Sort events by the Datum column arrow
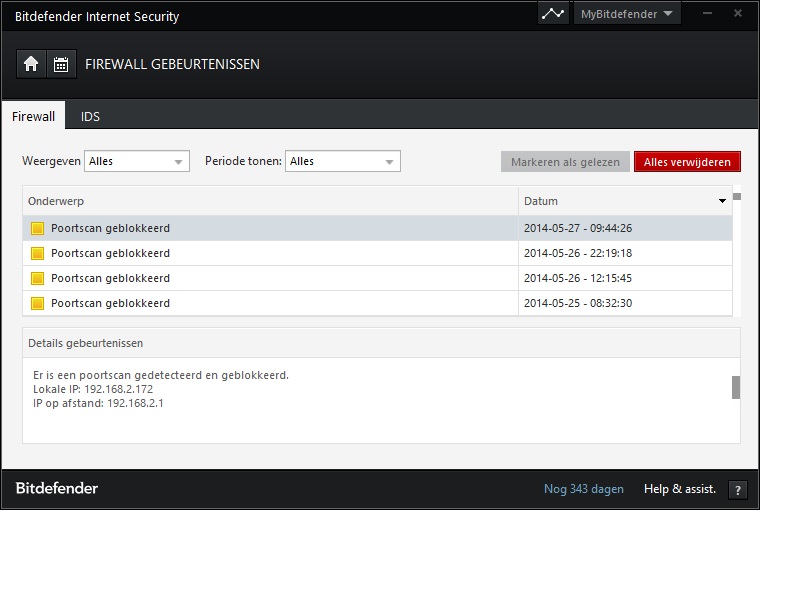The height and width of the screenshot is (600, 800). pos(722,201)
